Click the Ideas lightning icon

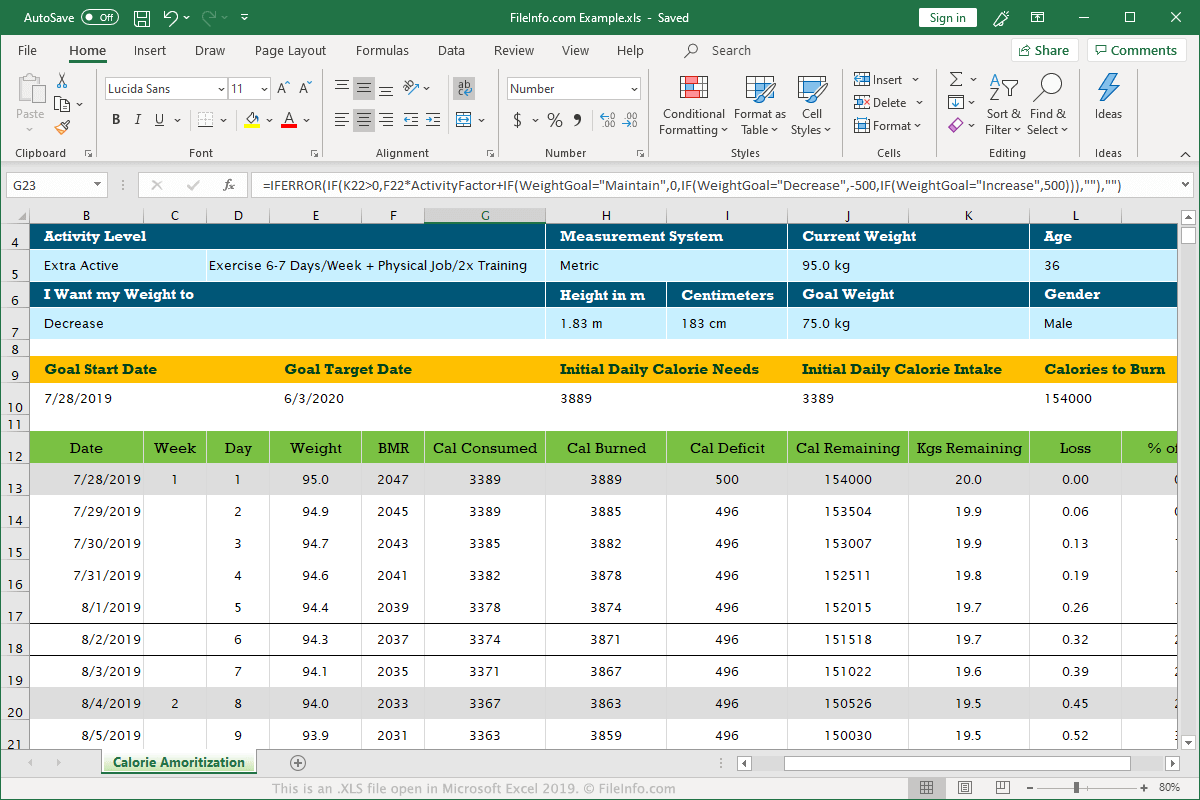coord(1108,96)
